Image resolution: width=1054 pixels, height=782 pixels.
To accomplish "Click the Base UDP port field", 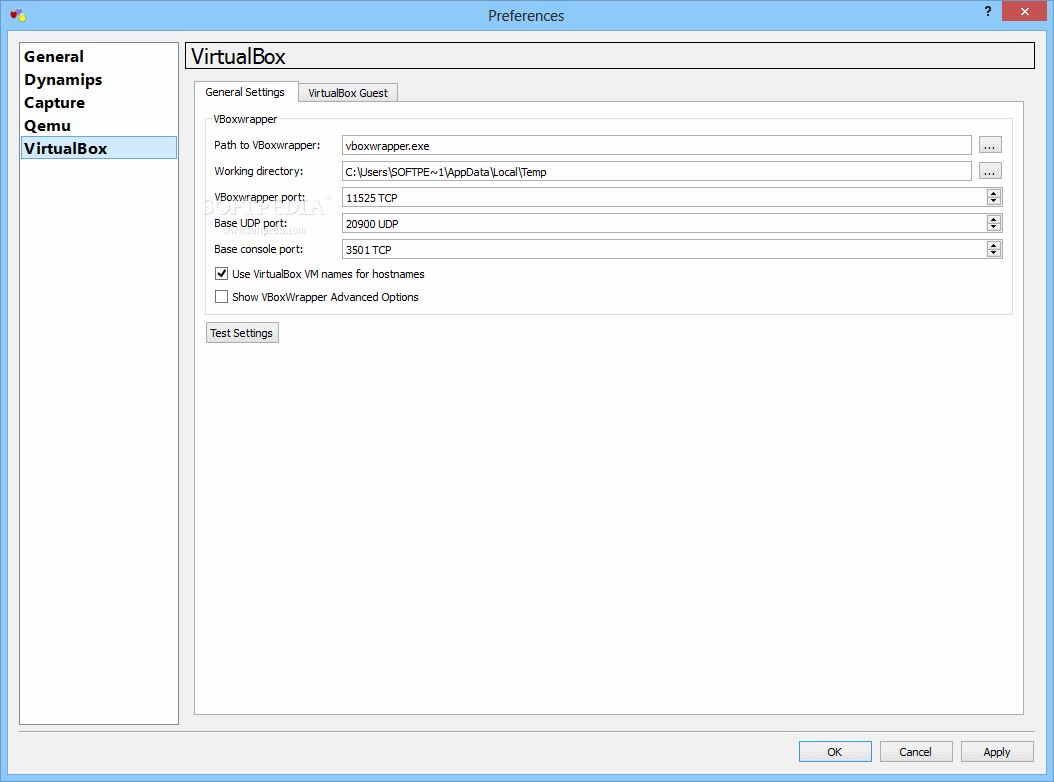I will (664, 223).
